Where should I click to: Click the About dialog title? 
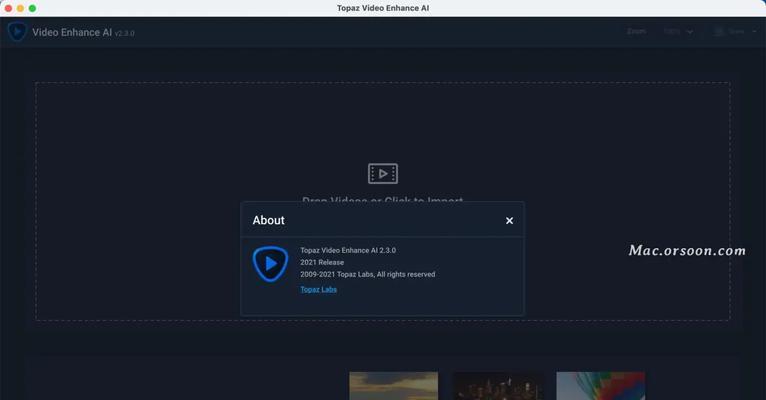[268, 220]
